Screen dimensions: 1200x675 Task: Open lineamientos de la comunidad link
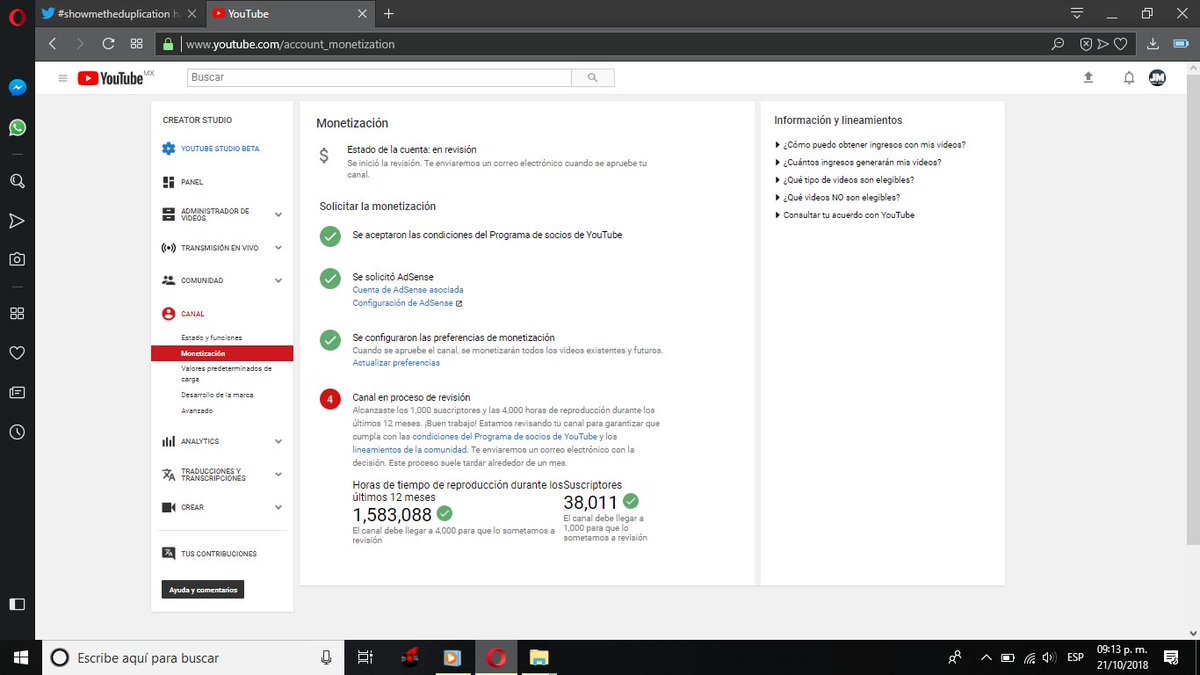pyautogui.click(x=410, y=450)
